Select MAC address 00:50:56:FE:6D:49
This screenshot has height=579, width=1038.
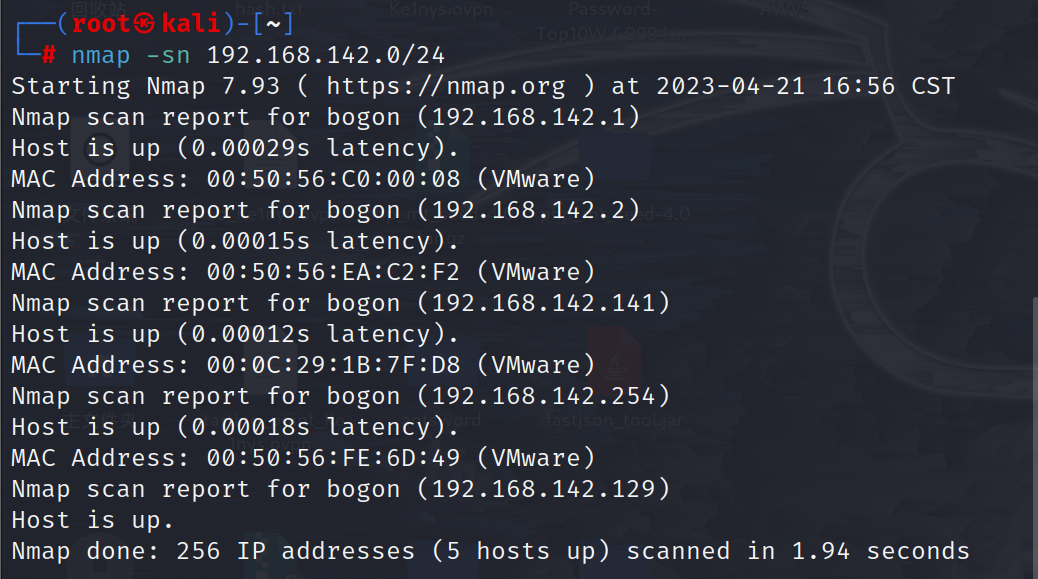pos(334,458)
